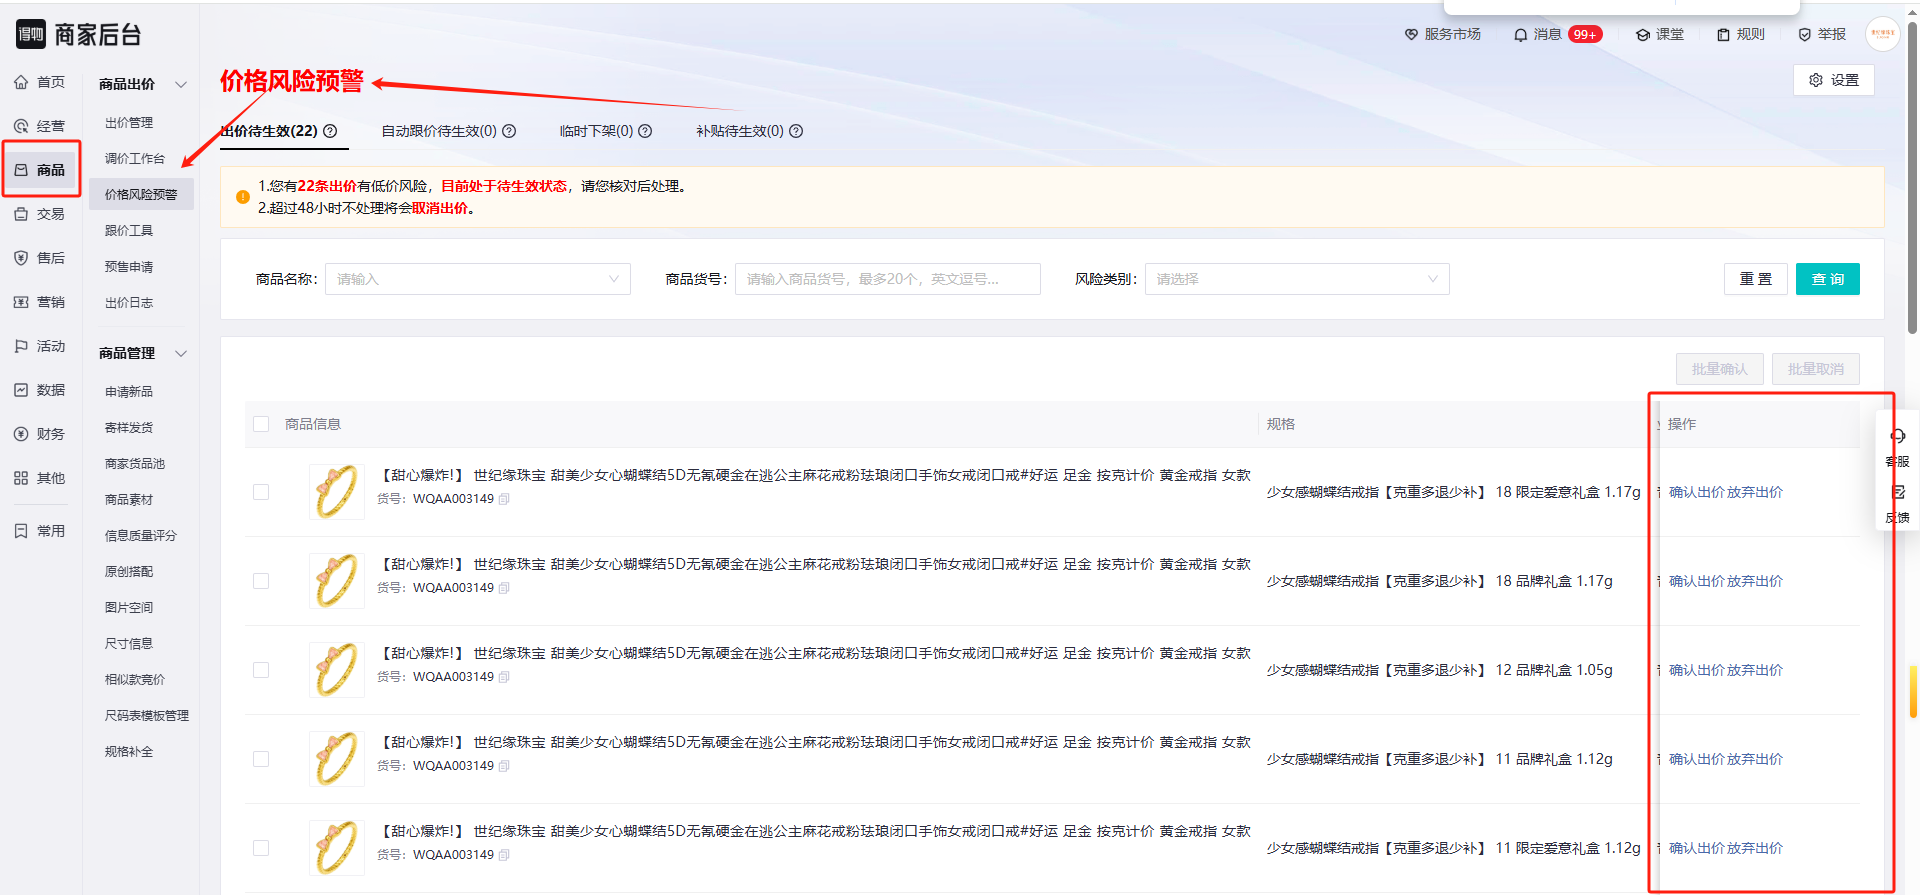Open the 数据 data icon in sidebar

[21, 390]
